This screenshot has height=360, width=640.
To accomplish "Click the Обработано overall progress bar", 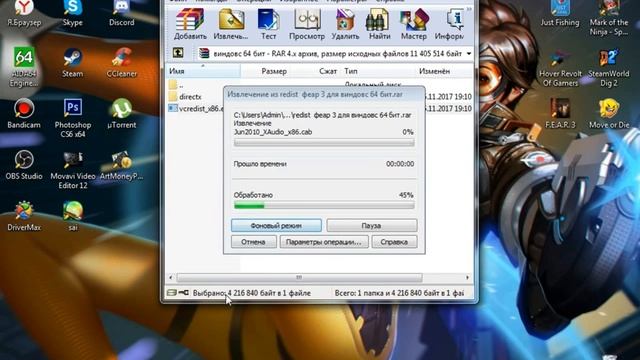I will tap(324, 205).
